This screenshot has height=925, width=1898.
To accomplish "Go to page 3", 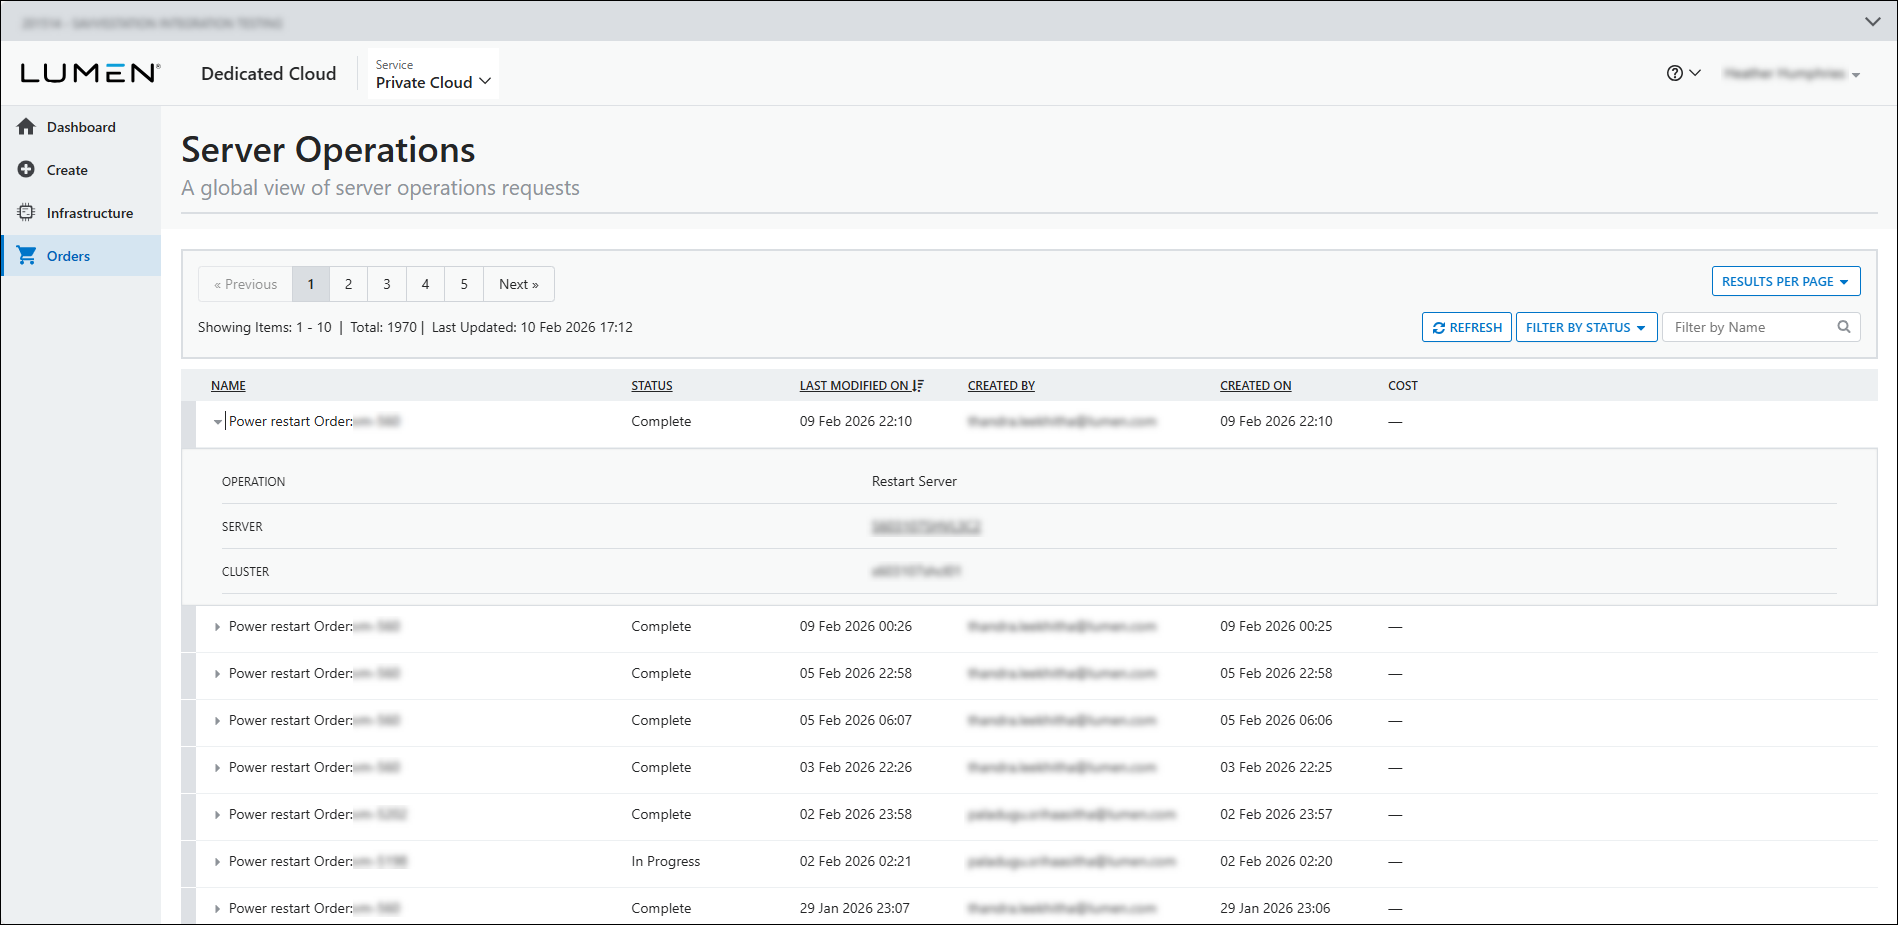I will pyautogui.click(x=387, y=284).
